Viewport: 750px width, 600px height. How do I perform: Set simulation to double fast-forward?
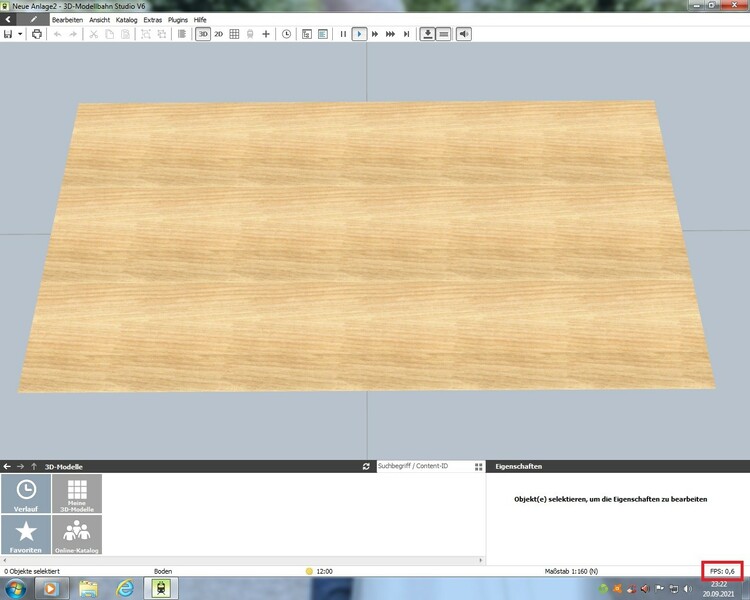[375, 34]
